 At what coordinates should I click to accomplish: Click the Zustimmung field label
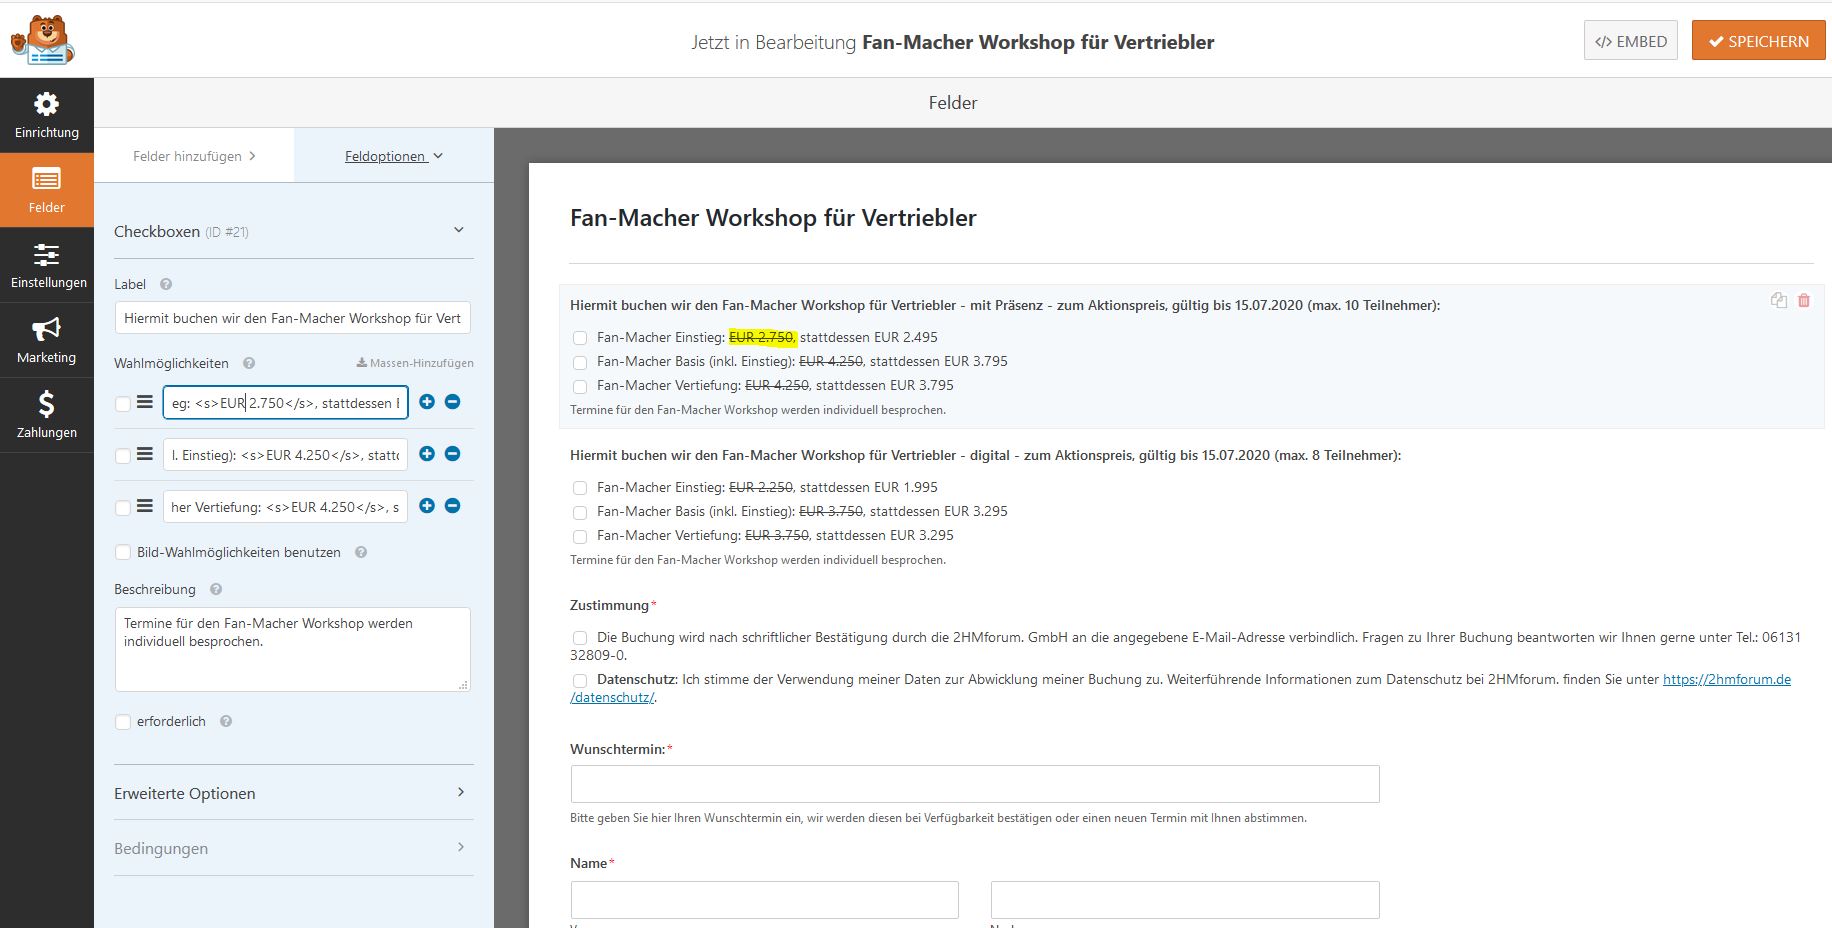click(609, 605)
